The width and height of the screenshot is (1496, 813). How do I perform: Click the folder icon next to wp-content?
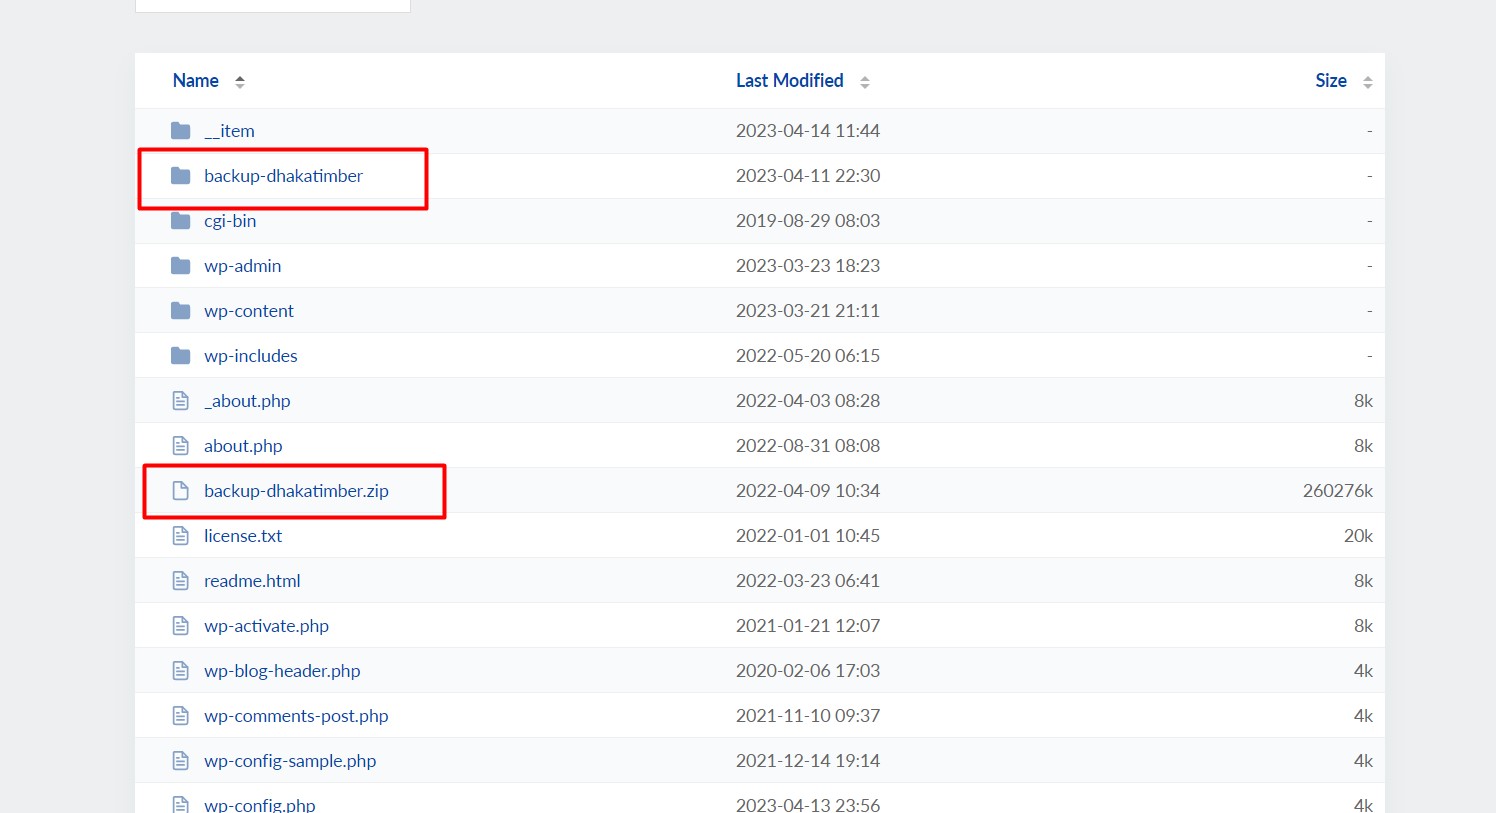[180, 310]
